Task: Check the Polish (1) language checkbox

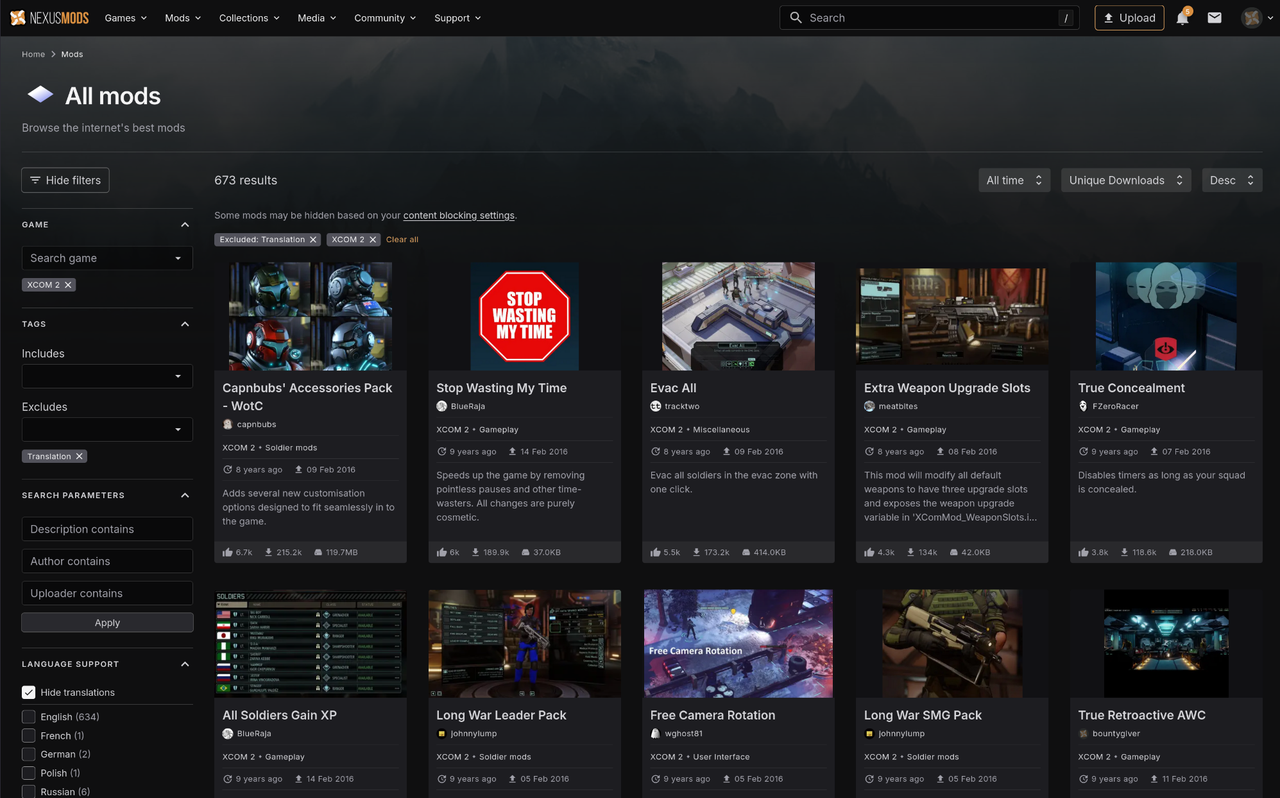Action: click(29, 773)
